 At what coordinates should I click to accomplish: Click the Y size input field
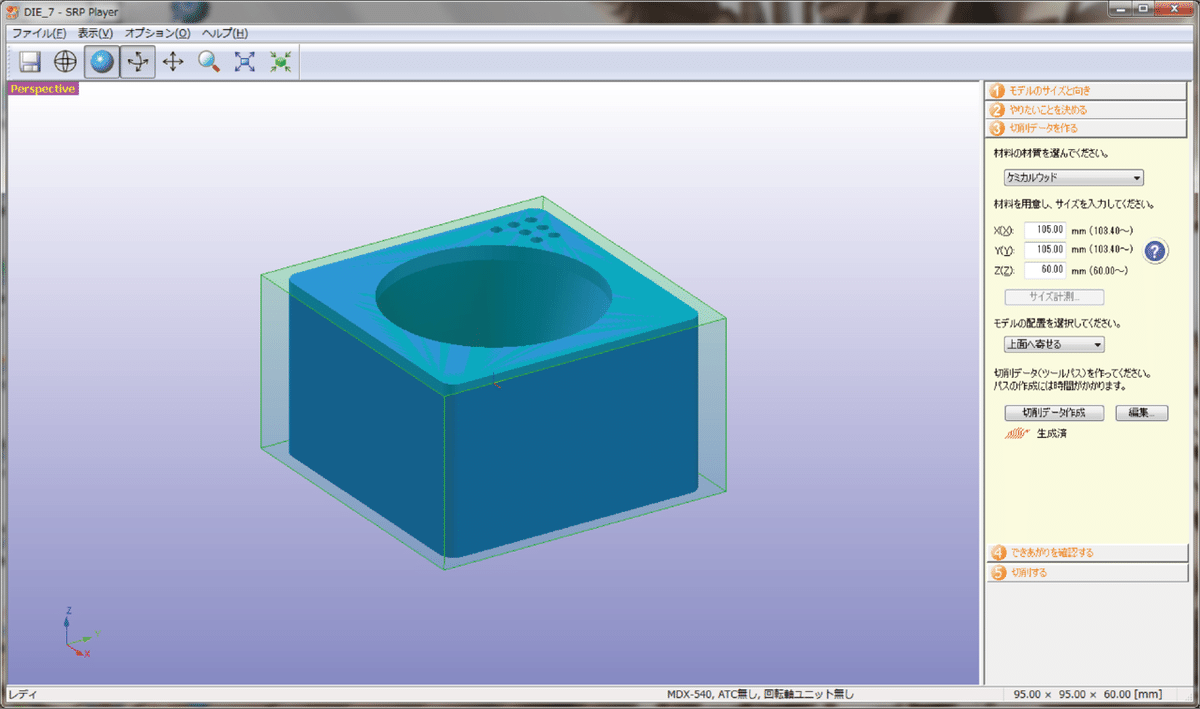point(1046,250)
